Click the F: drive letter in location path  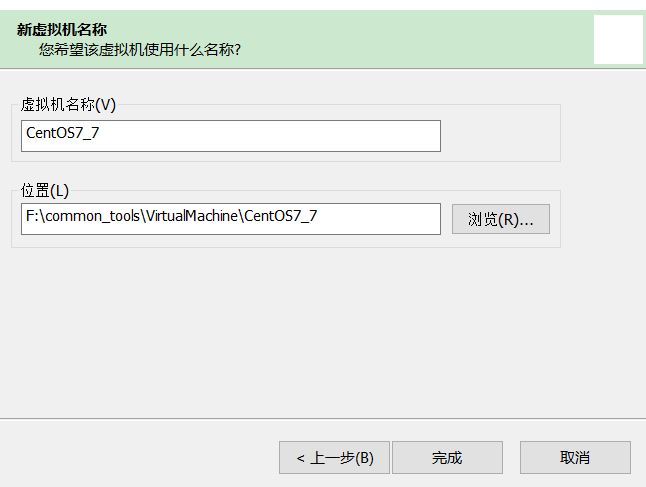(x=32, y=215)
